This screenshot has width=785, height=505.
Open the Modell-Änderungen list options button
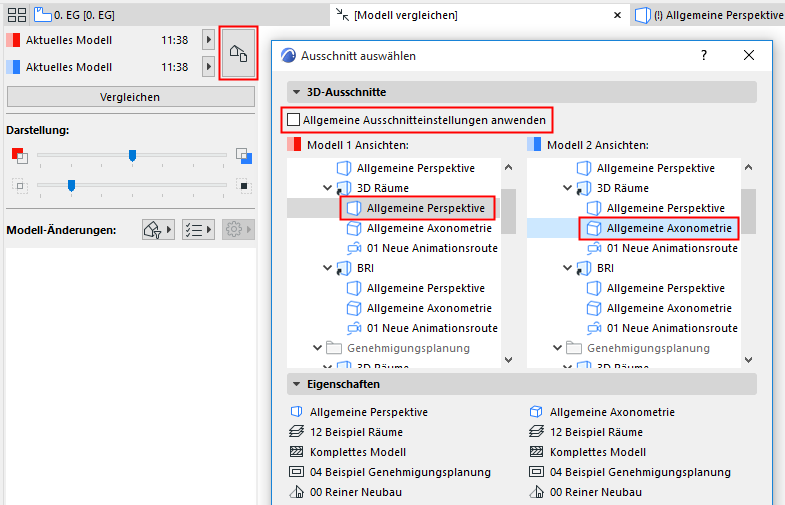198,230
